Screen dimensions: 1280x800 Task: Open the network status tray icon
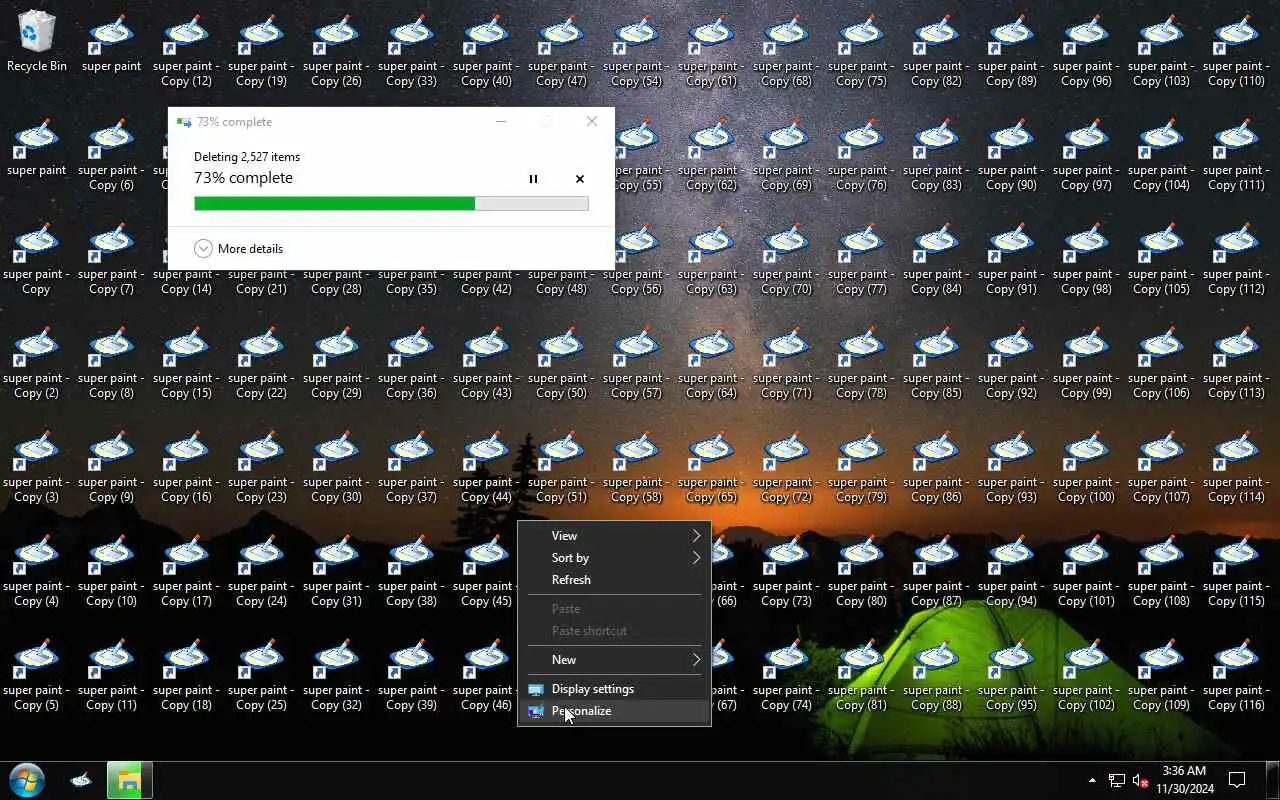coord(1116,780)
